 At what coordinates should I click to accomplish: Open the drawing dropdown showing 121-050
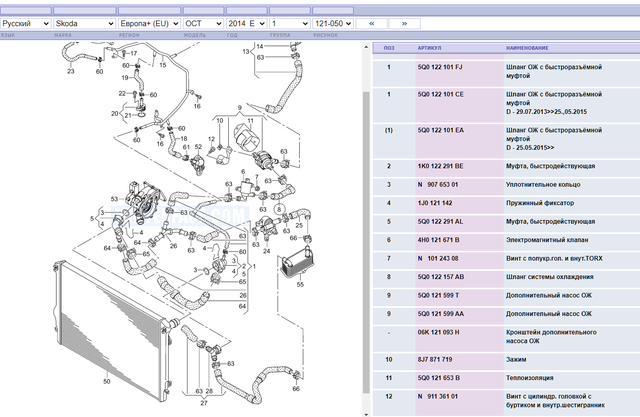333,24
